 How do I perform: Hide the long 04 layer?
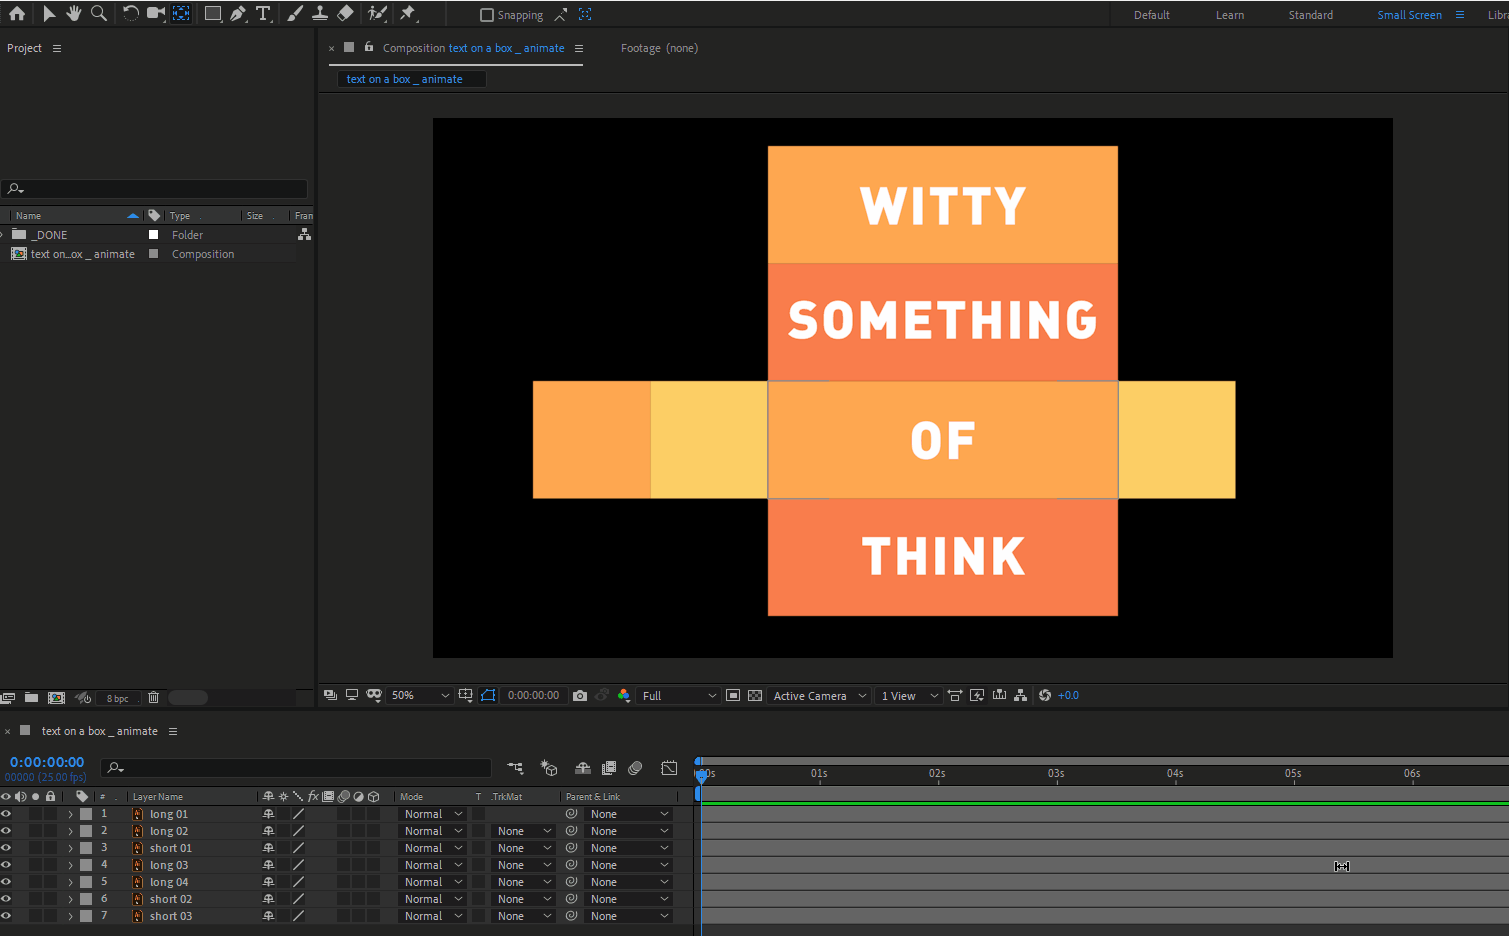coord(6,882)
